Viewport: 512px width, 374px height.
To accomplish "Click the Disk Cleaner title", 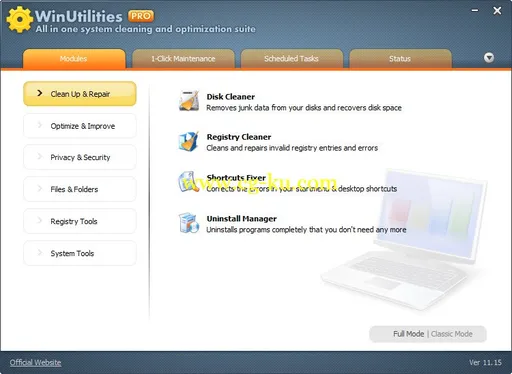I will click(x=231, y=97).
